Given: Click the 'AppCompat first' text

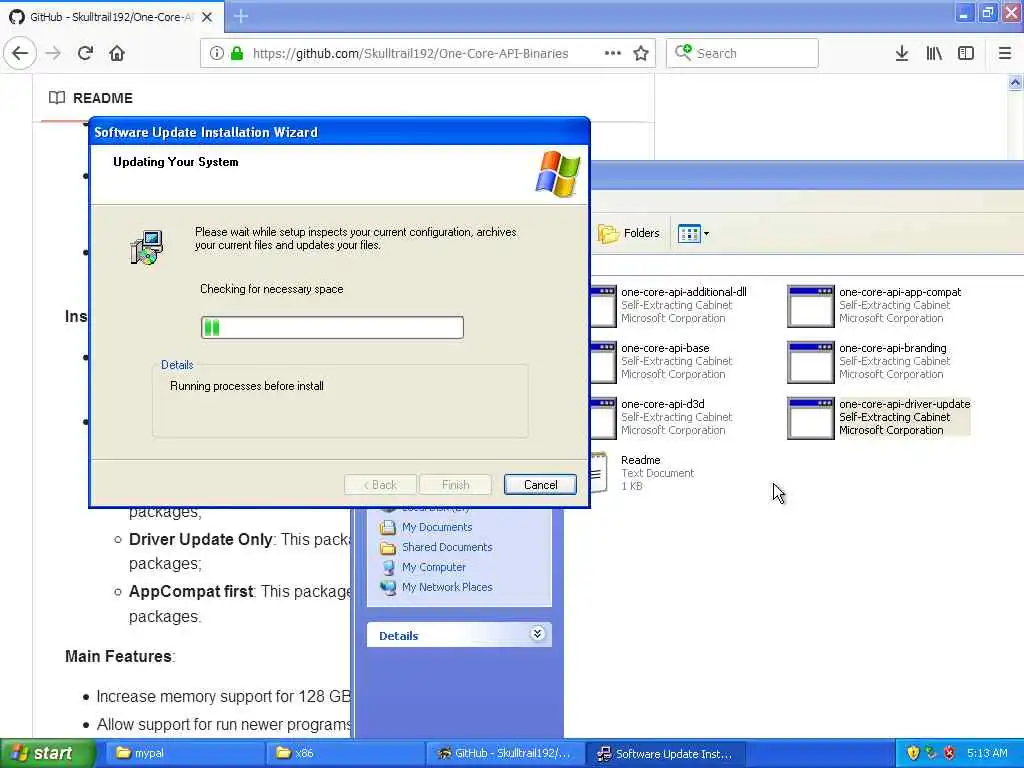Looking at the screenshot, I should 191,591.
